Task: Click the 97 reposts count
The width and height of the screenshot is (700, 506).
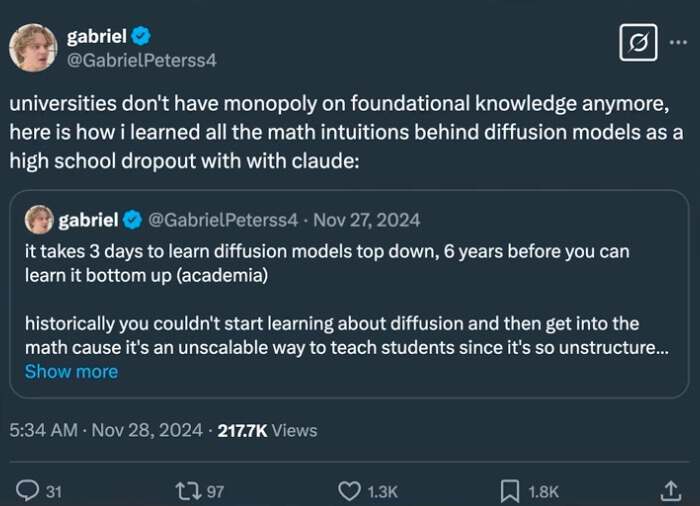Action: [215, 491]
